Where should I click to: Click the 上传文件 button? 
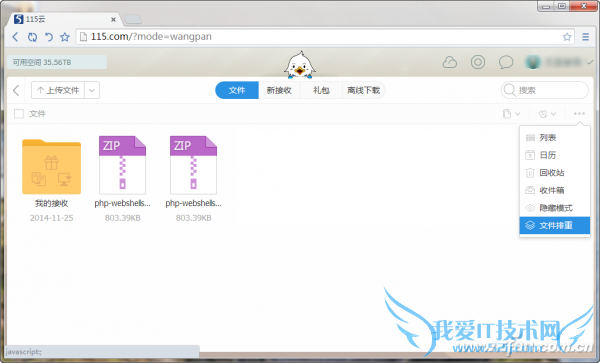(x=58, y=90)
